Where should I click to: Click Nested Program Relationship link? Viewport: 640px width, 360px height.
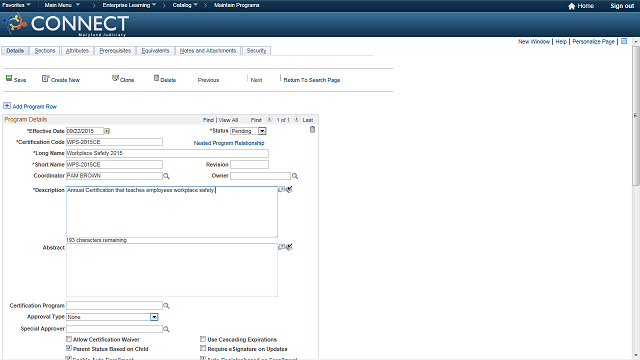[x=229, y=143]
